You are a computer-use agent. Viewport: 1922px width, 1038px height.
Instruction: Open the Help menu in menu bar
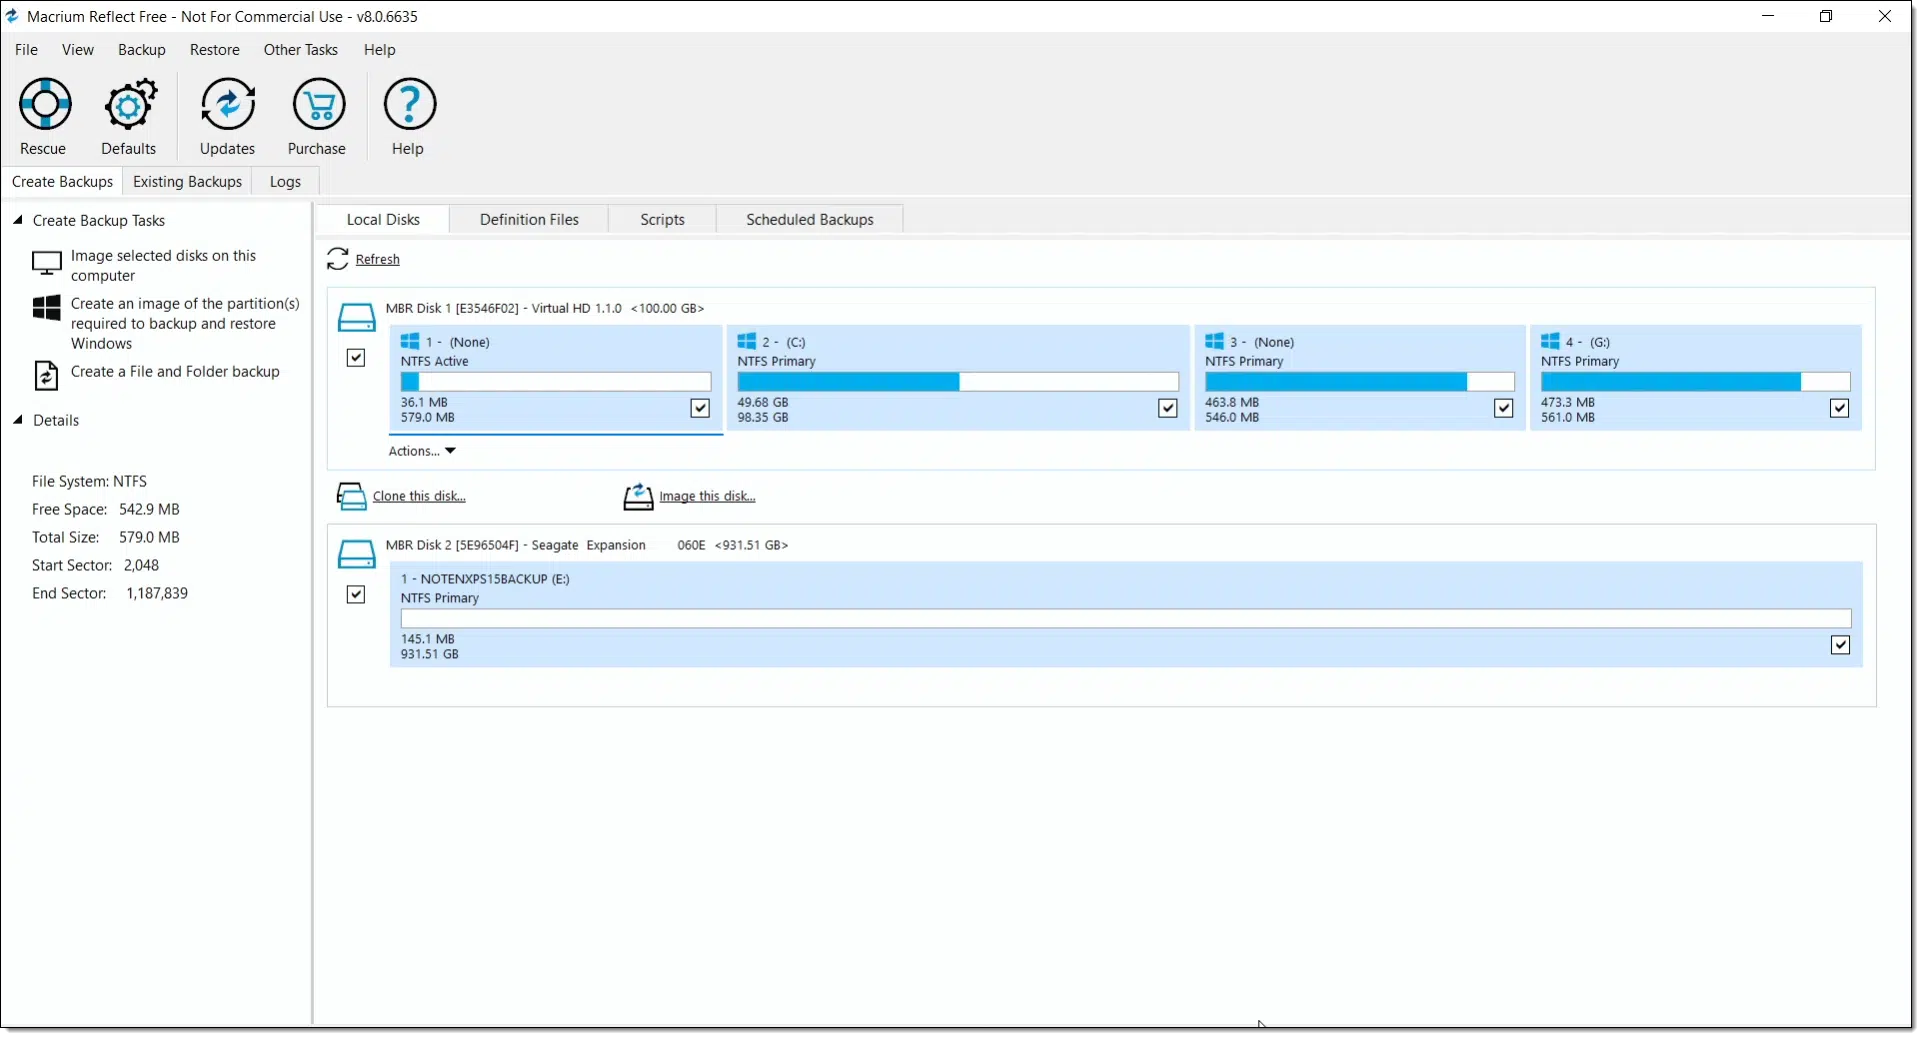click(x=380, y=50)
